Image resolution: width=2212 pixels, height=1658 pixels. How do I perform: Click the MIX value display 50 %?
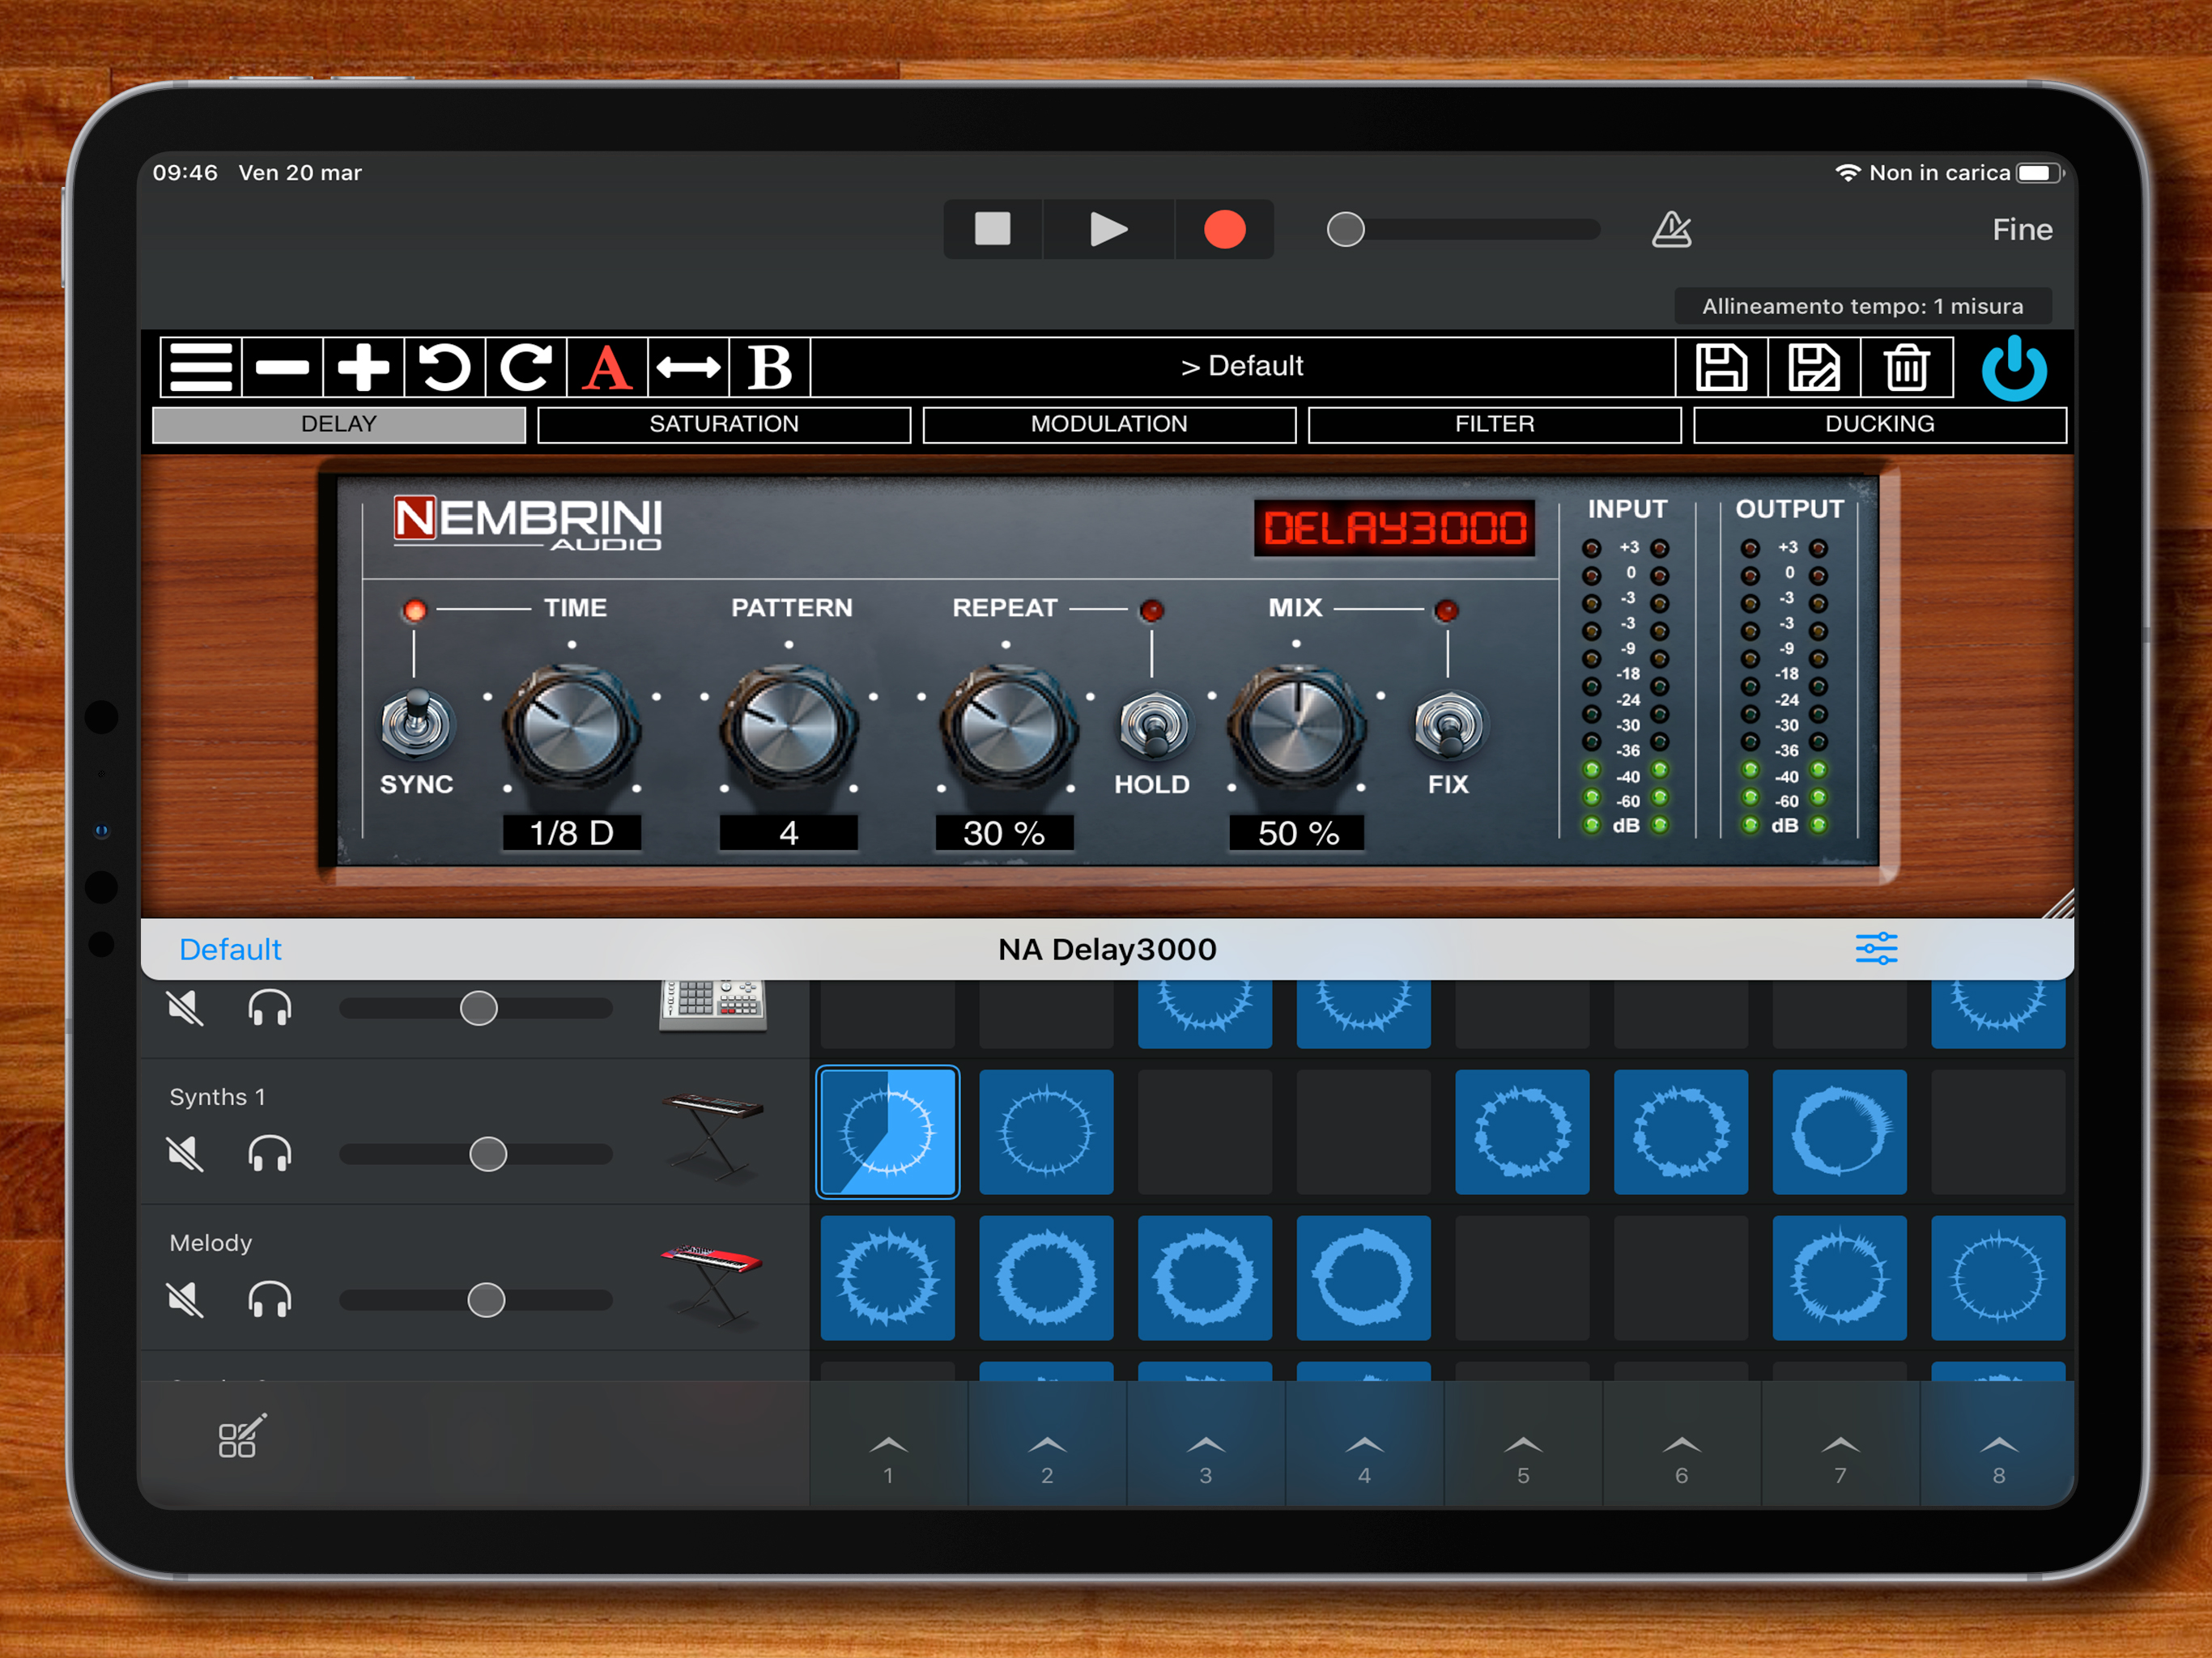click(1297, 832)
